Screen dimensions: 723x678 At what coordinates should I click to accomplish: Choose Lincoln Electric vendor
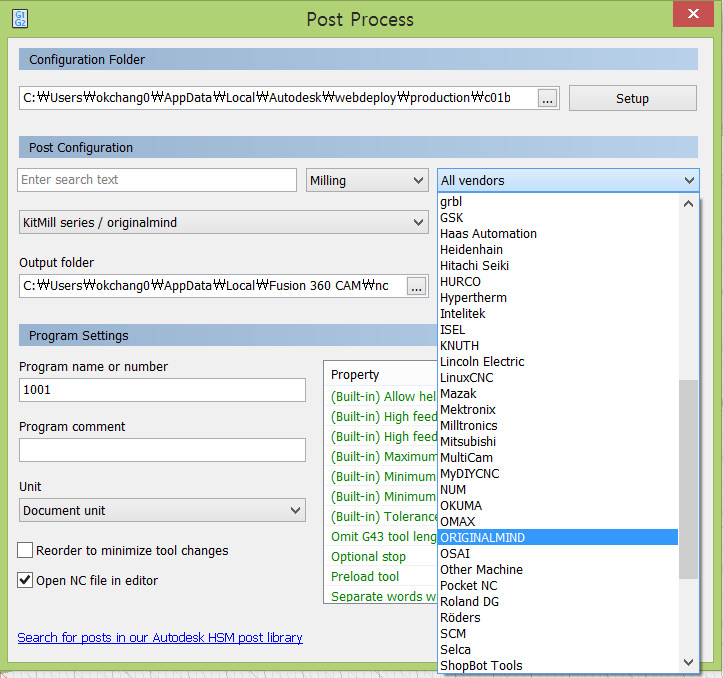click(x=558, y=362)
